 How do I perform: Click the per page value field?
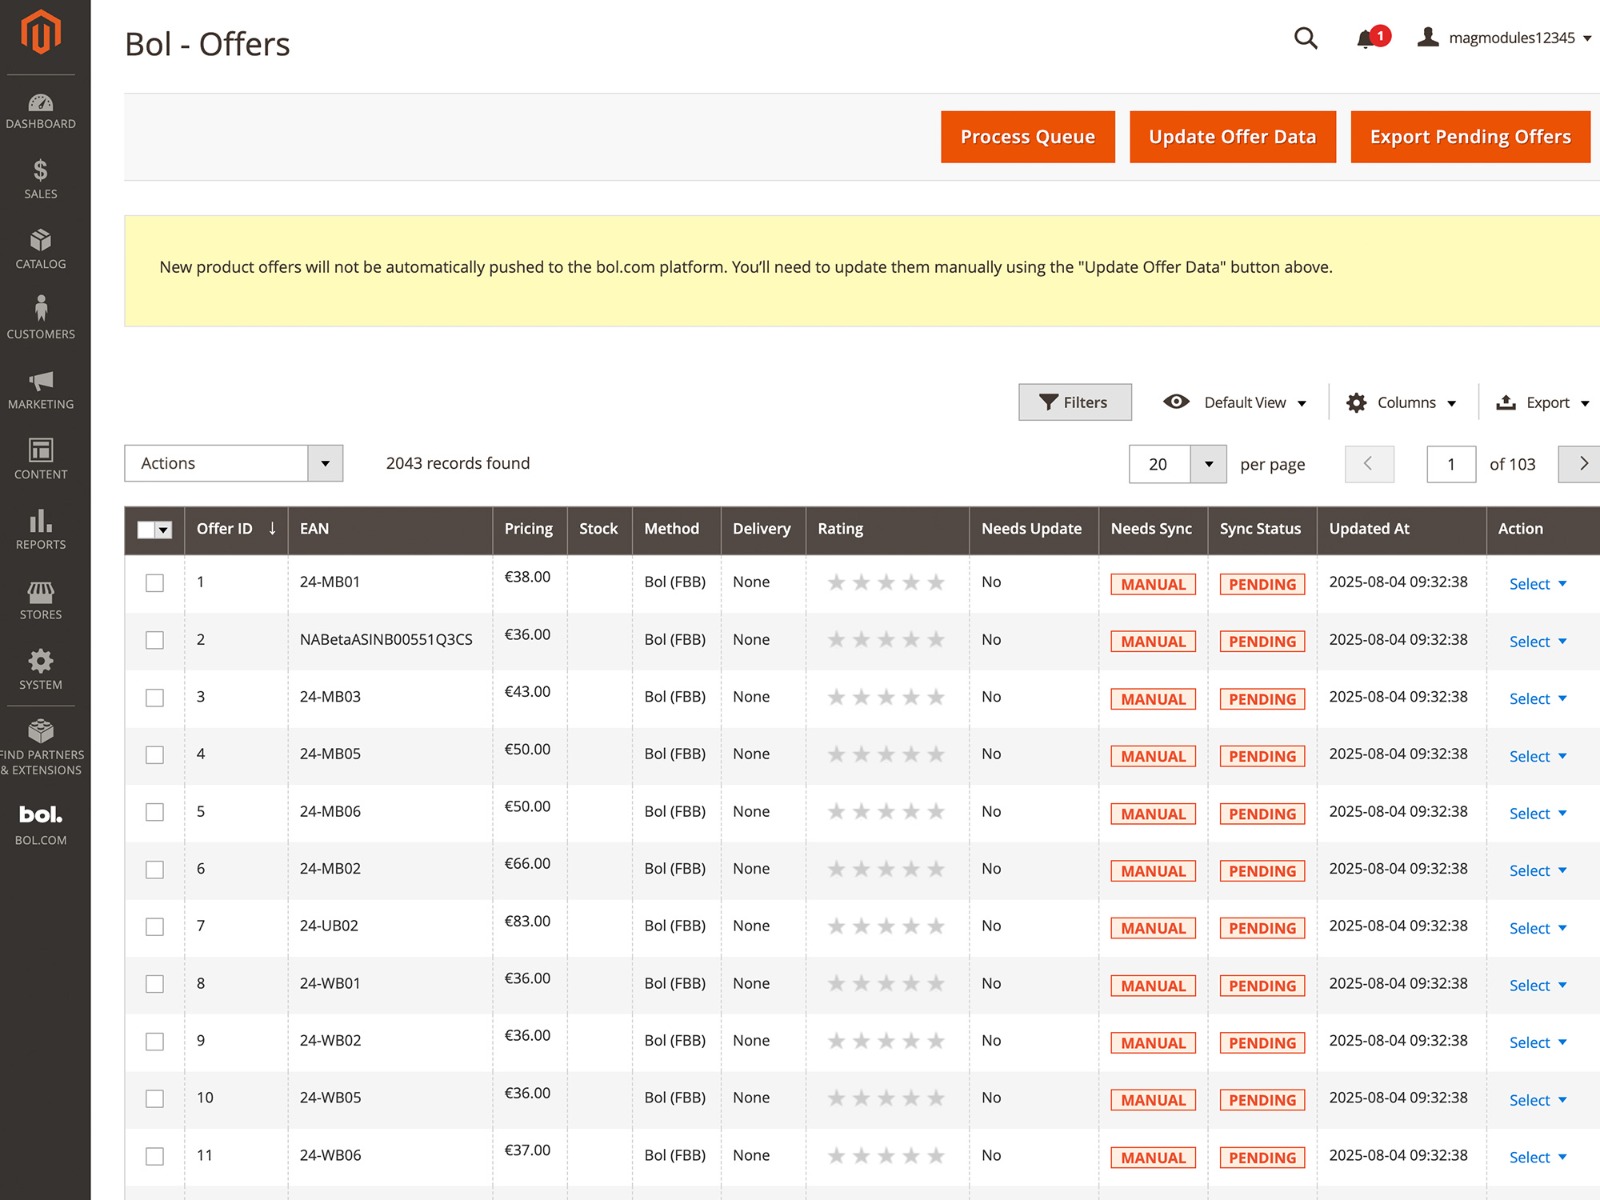(1159, 464)
